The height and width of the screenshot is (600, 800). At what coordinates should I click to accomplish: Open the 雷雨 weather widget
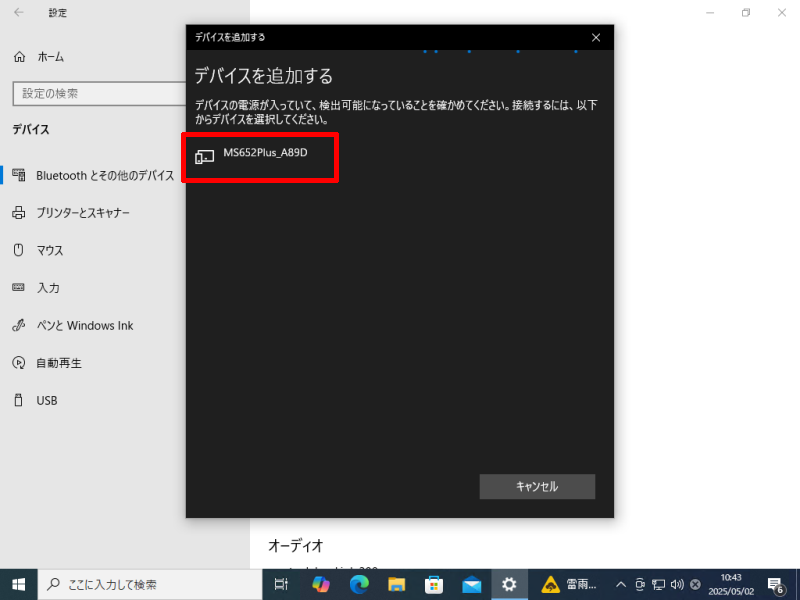569,585
